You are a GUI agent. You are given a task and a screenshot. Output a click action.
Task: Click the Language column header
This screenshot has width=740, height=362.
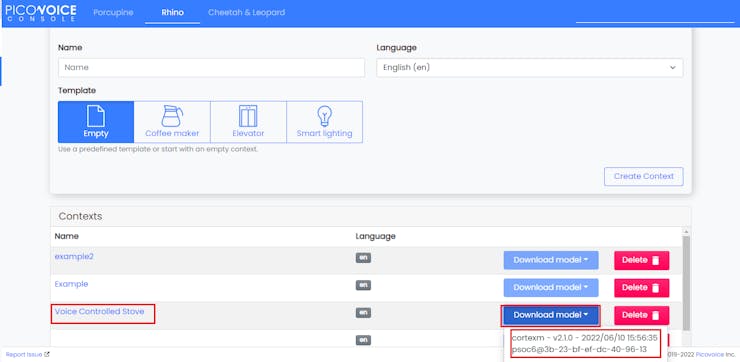click(x=375, y=236)
